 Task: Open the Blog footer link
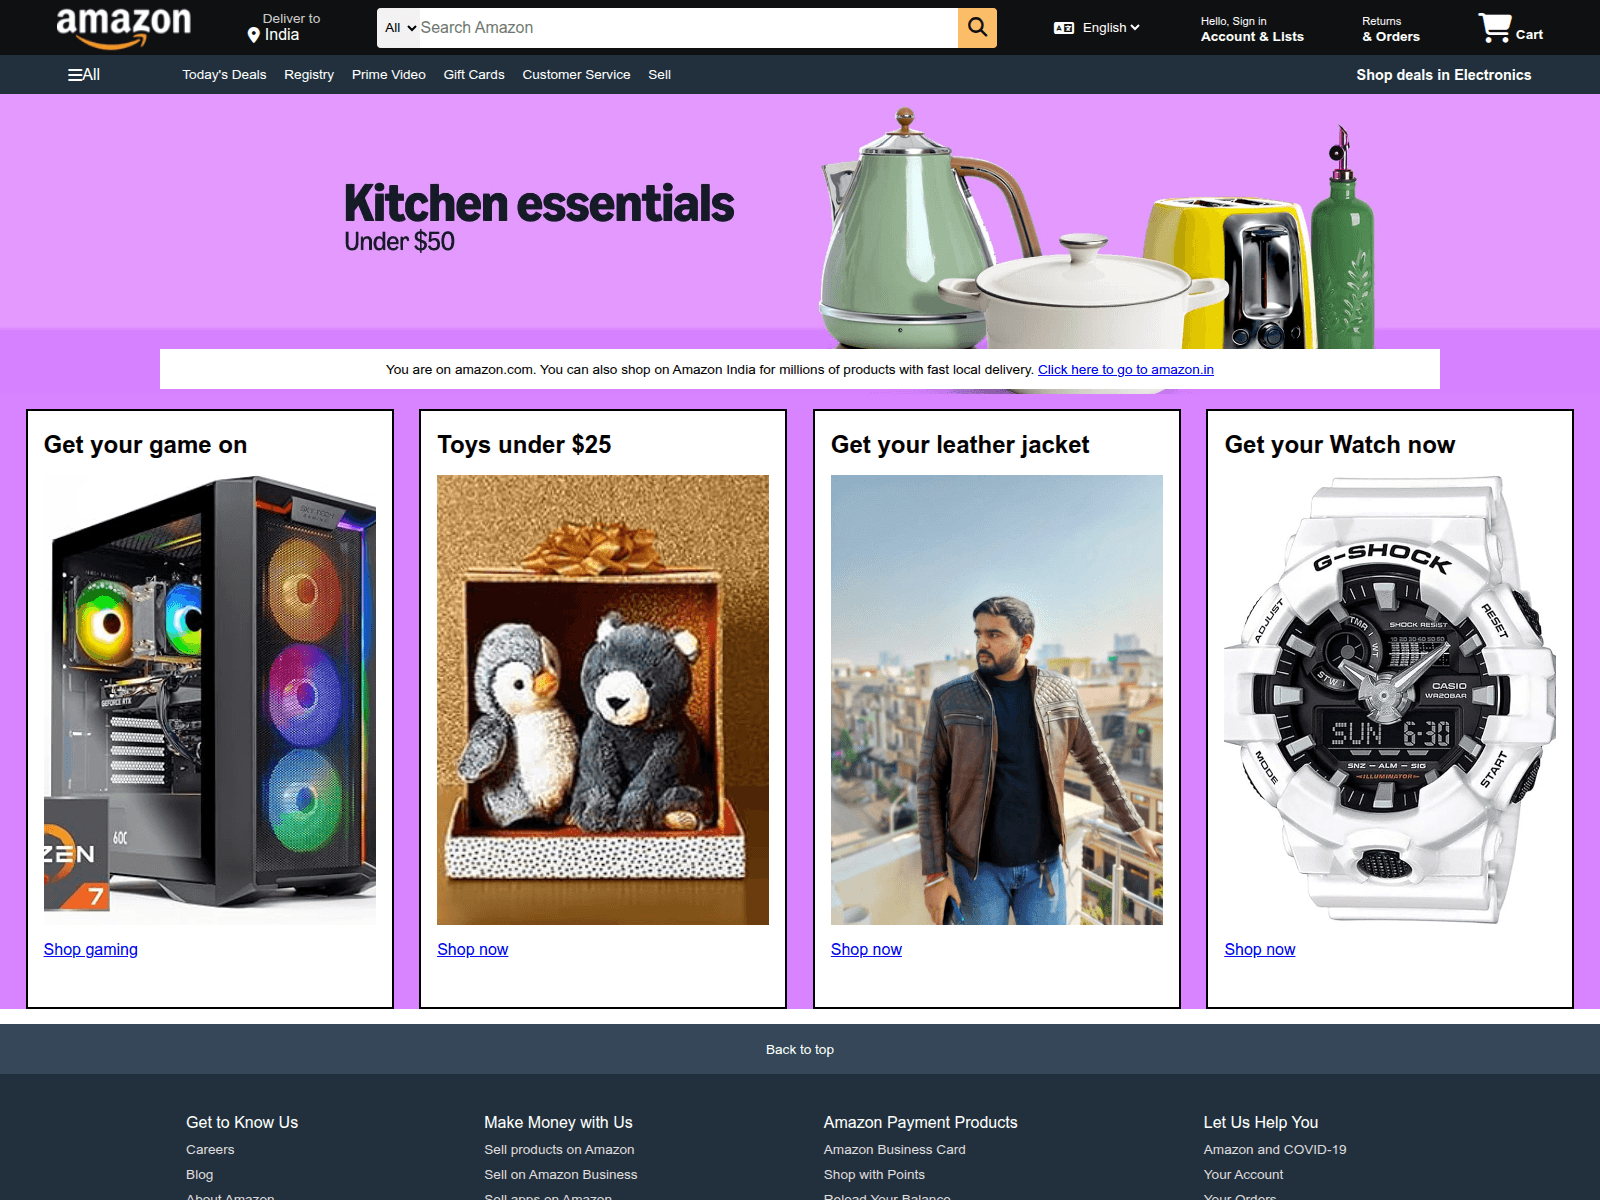pyautogui.click(x=200, y=1175)
